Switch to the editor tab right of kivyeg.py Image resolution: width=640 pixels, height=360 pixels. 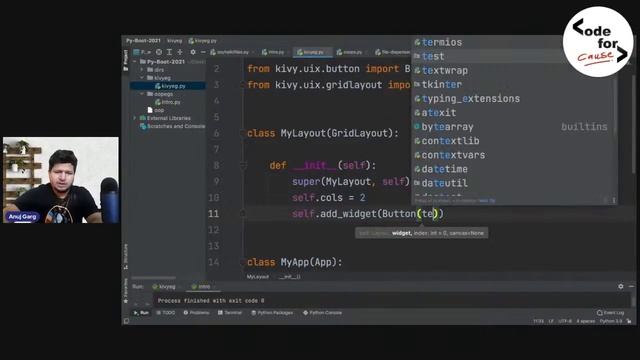350,52
